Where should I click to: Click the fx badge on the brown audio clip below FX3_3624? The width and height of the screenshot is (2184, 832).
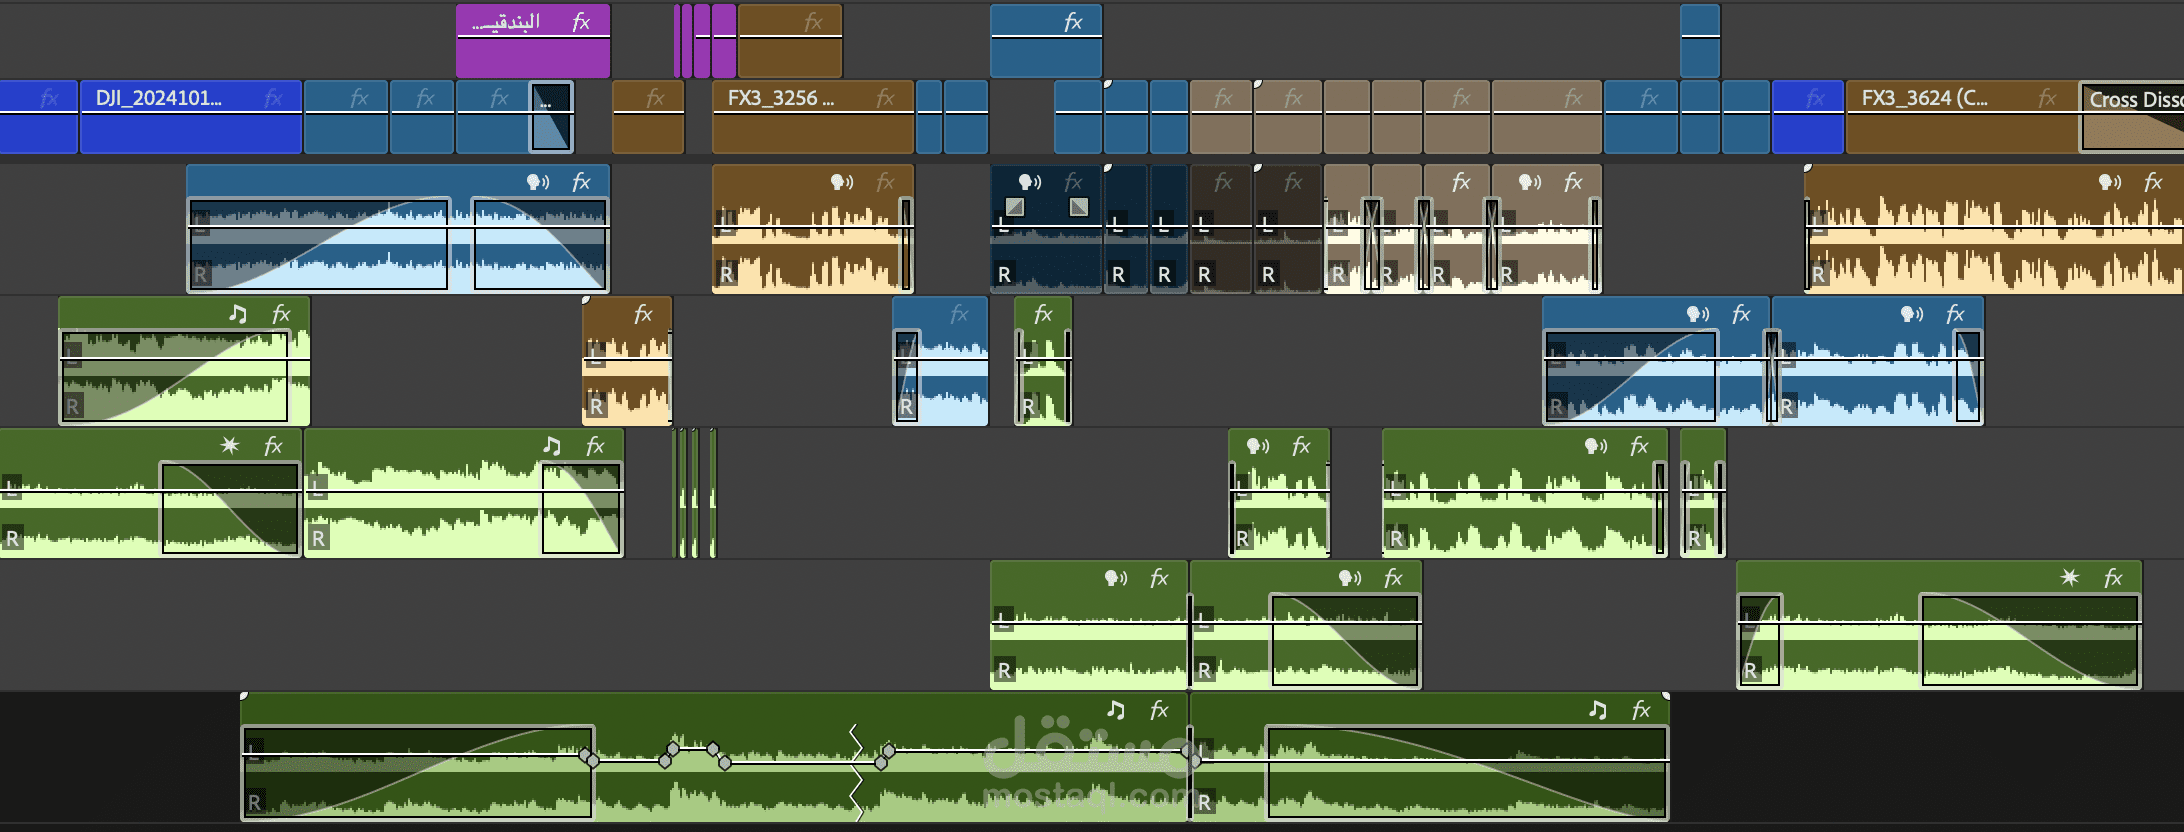[x=2153, y=182]
